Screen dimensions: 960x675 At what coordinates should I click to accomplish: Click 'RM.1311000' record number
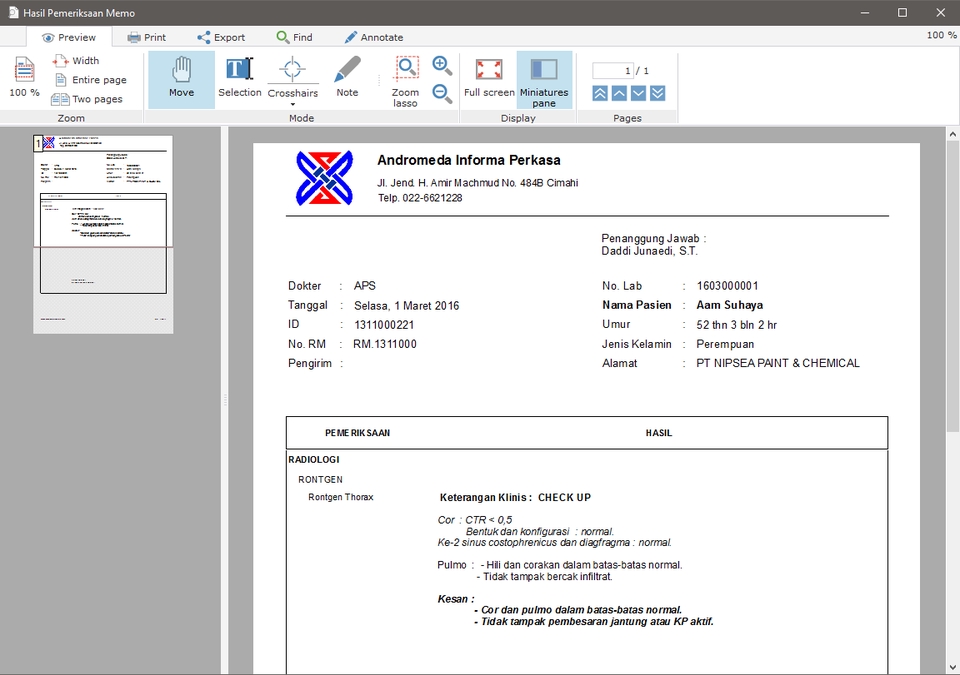(x=384, y=344)
